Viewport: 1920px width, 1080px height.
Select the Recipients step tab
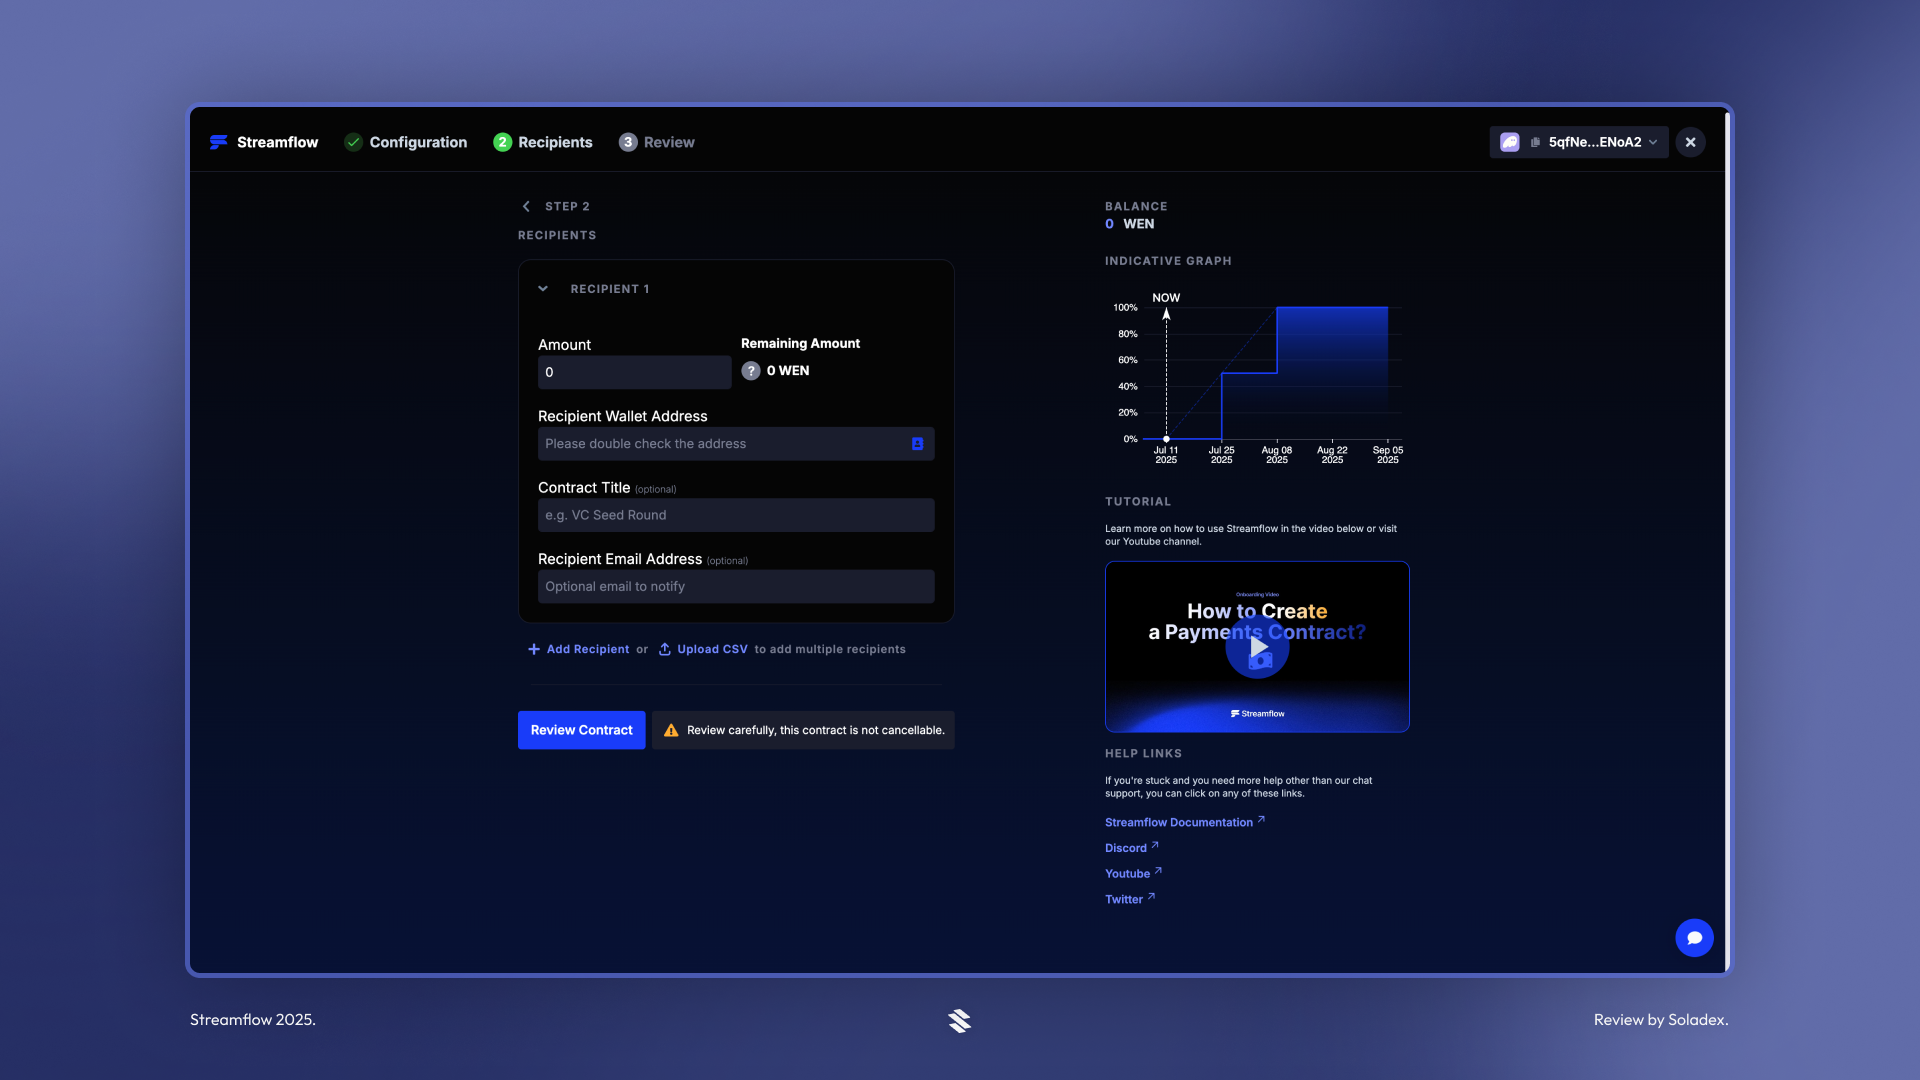543,142
